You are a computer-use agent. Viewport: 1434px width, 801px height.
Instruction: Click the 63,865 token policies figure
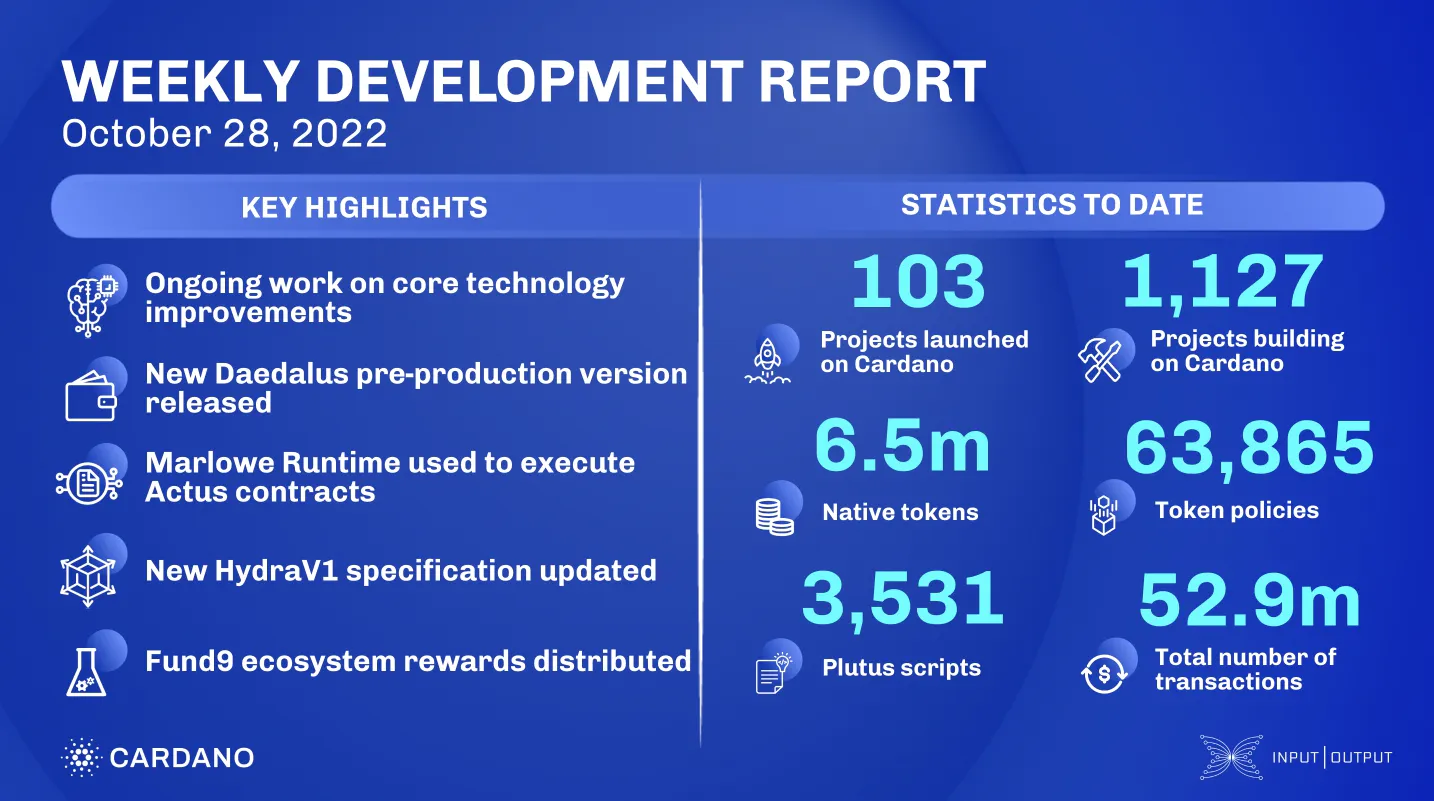point(1249,447)
